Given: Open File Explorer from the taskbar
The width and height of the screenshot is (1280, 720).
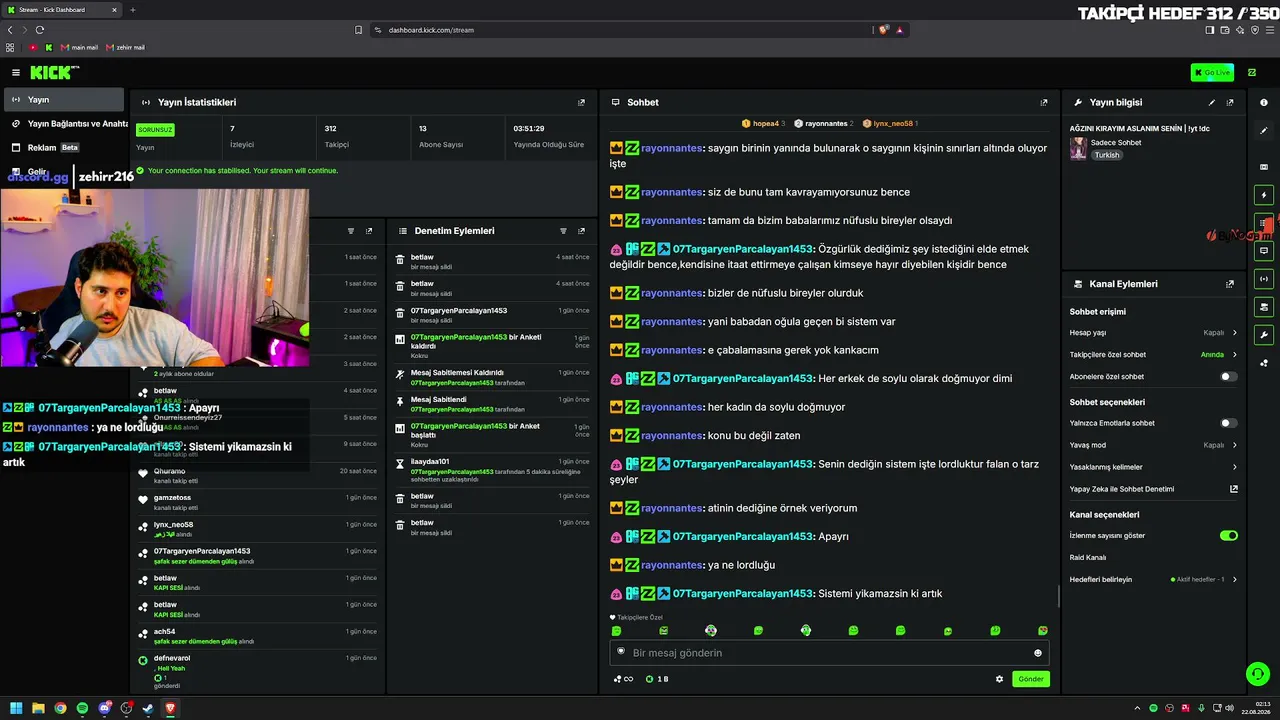Looking at the screenshot, I should point(38,708).
